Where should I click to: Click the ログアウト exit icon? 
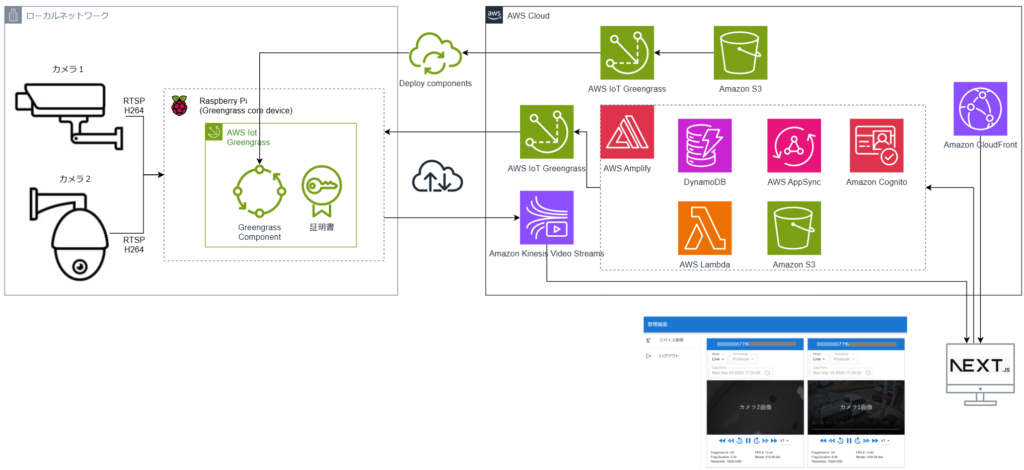point(648,356)
